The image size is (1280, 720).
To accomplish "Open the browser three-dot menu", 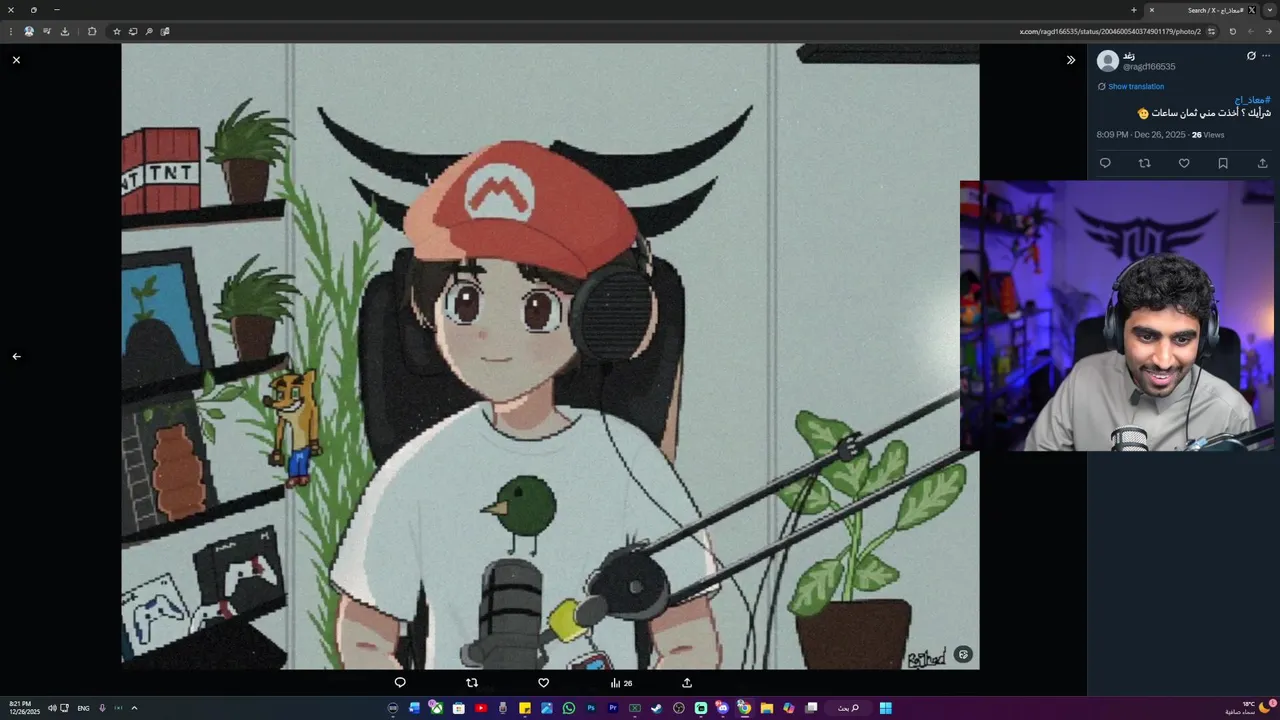I will coord(11,32).
